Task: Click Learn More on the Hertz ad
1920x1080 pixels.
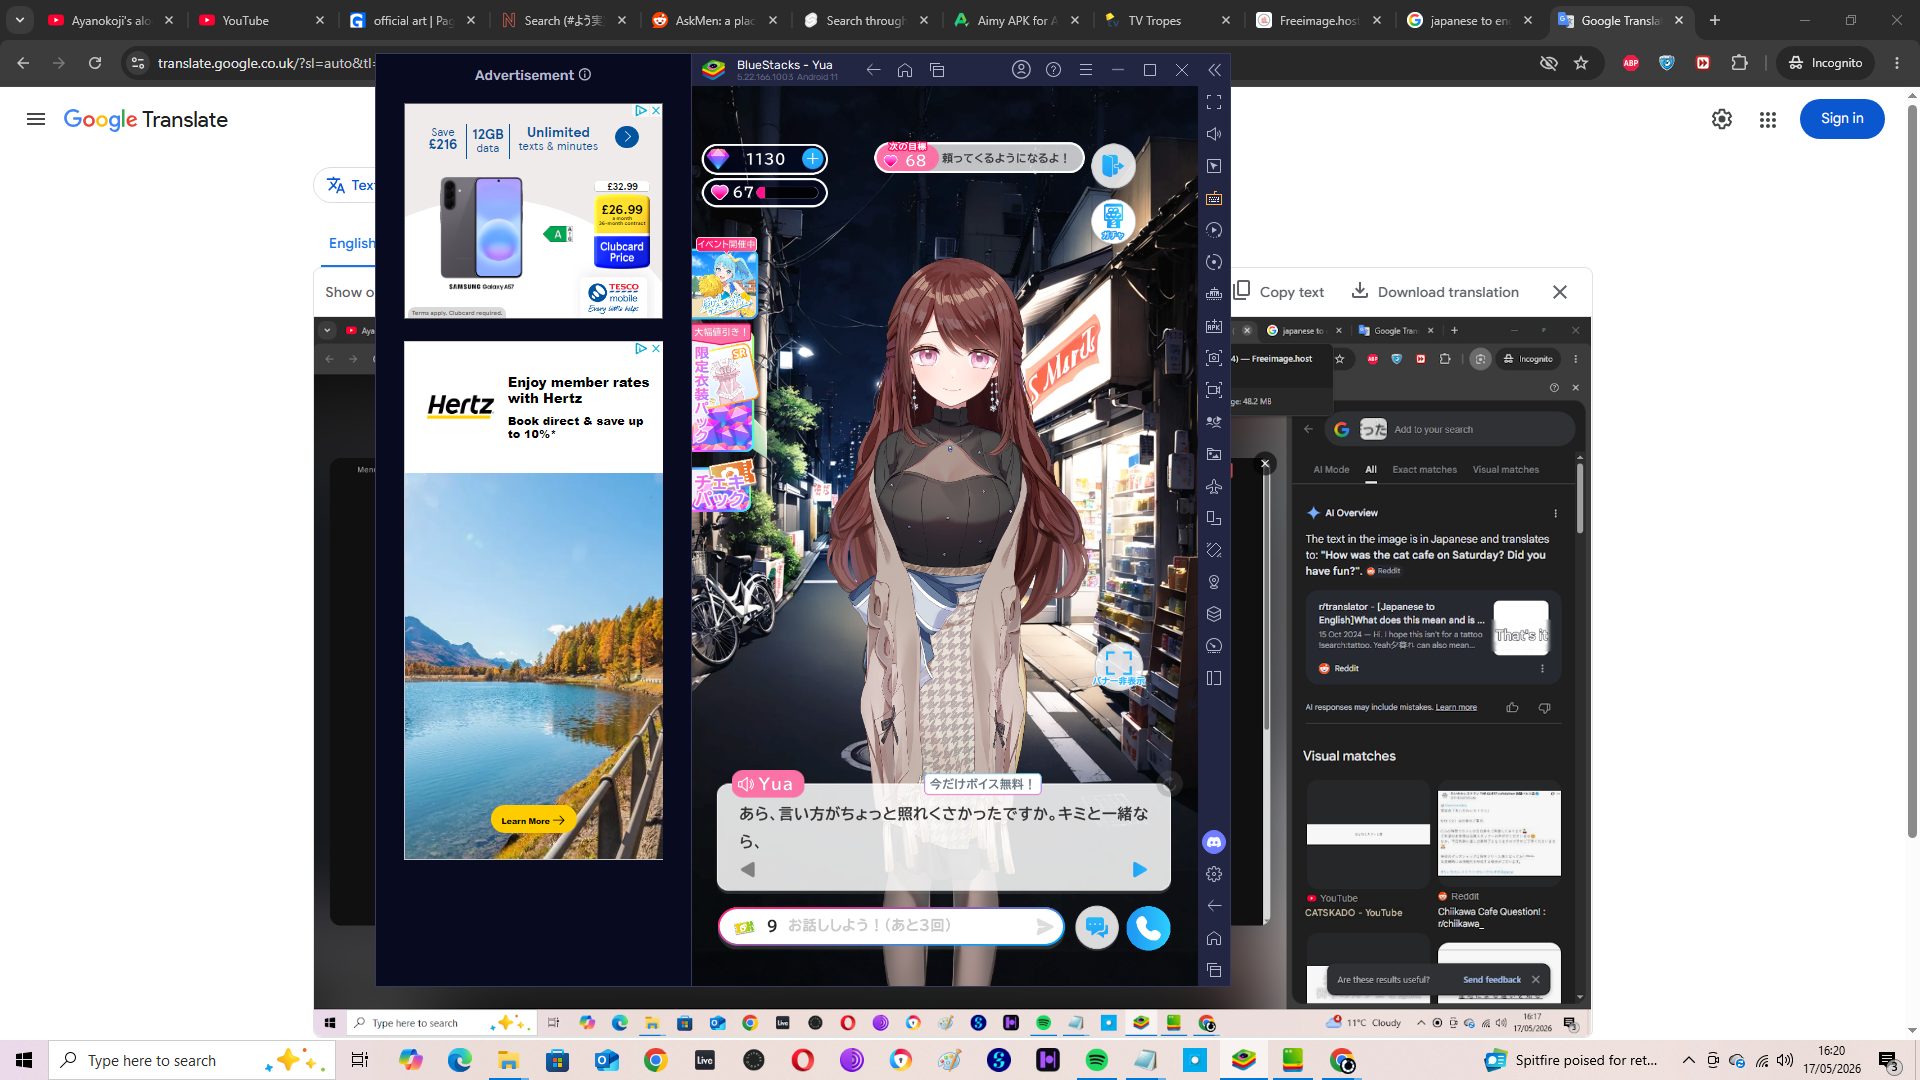Action: pyautogui.click(x=533, y=820)
